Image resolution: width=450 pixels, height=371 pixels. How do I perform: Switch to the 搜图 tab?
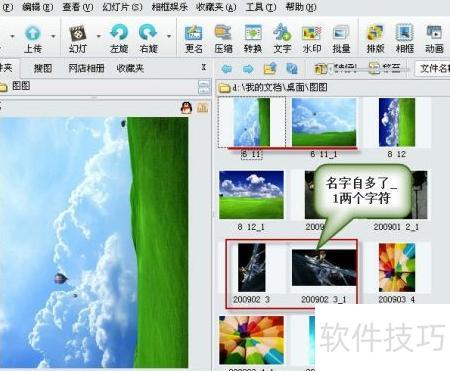(x=43, y=68)
